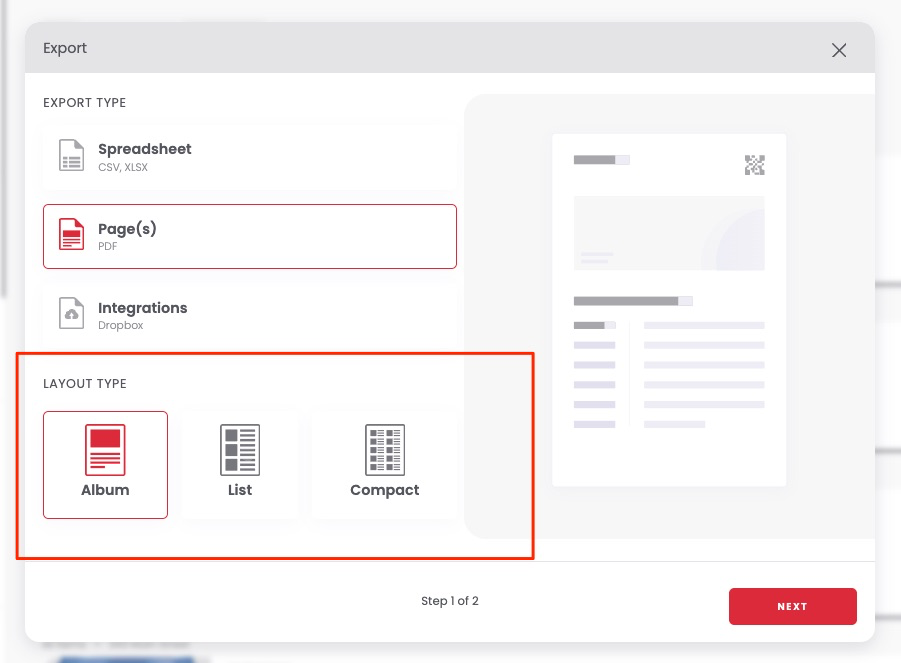Viewport: 901px width, 663px height.
Task: Select the Album layout label
Action: 105,490
